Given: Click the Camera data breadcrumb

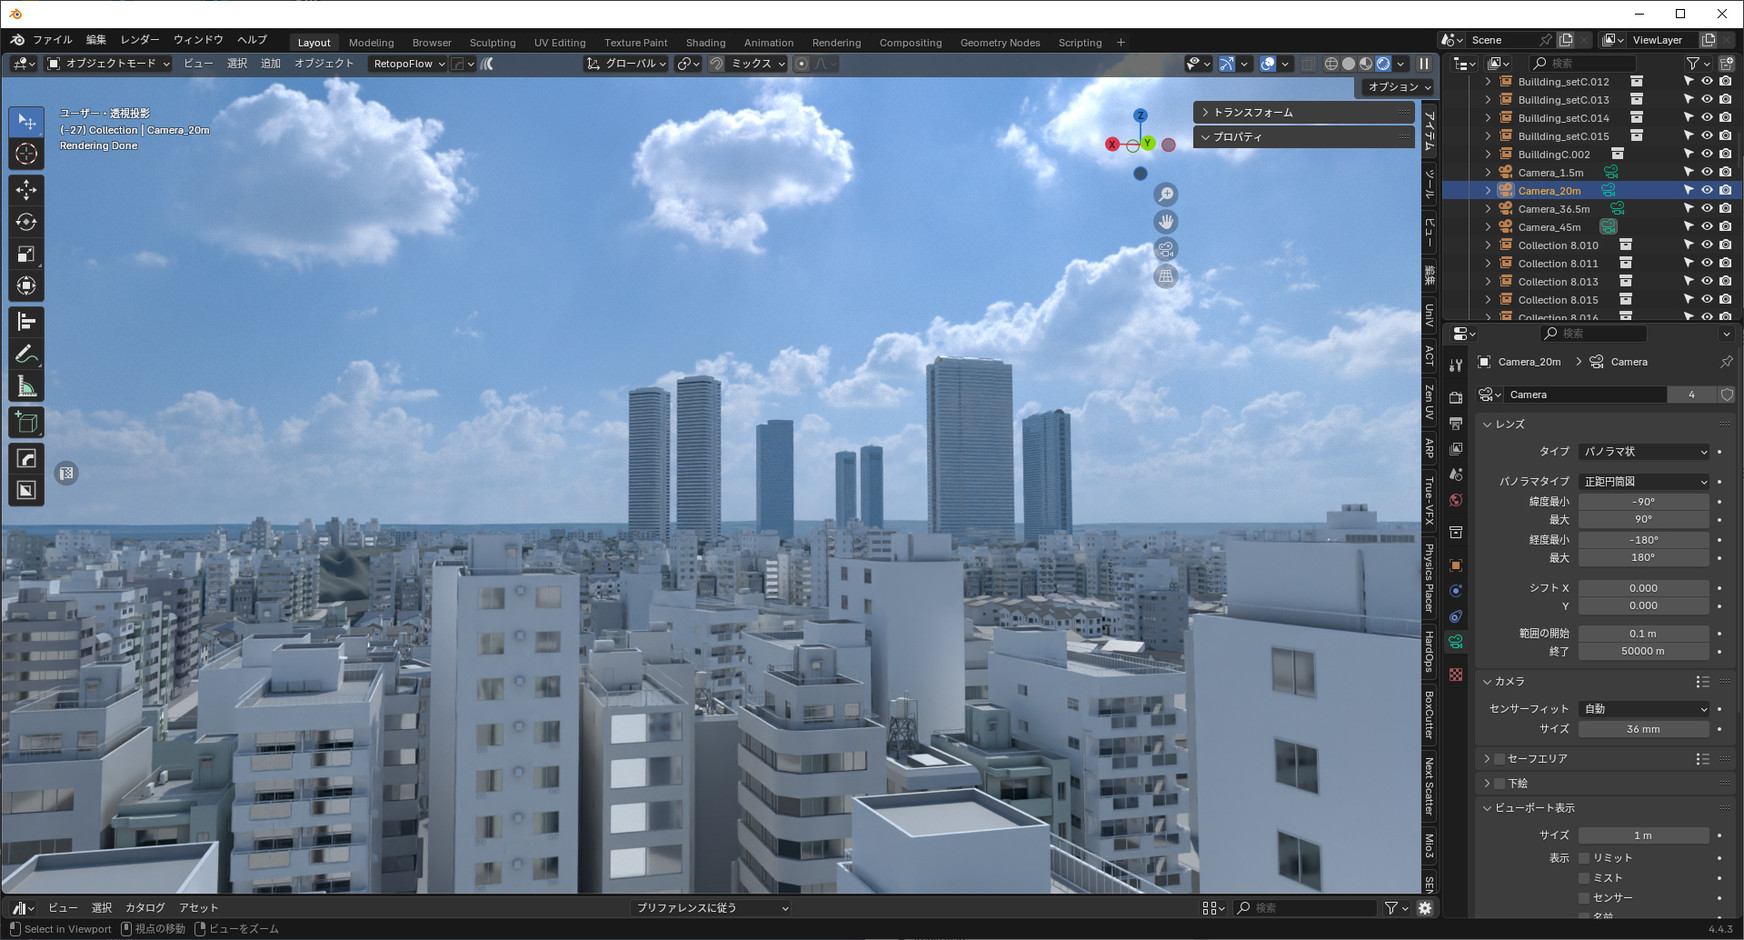Looking at the screenshot, I should (1618, 362).
